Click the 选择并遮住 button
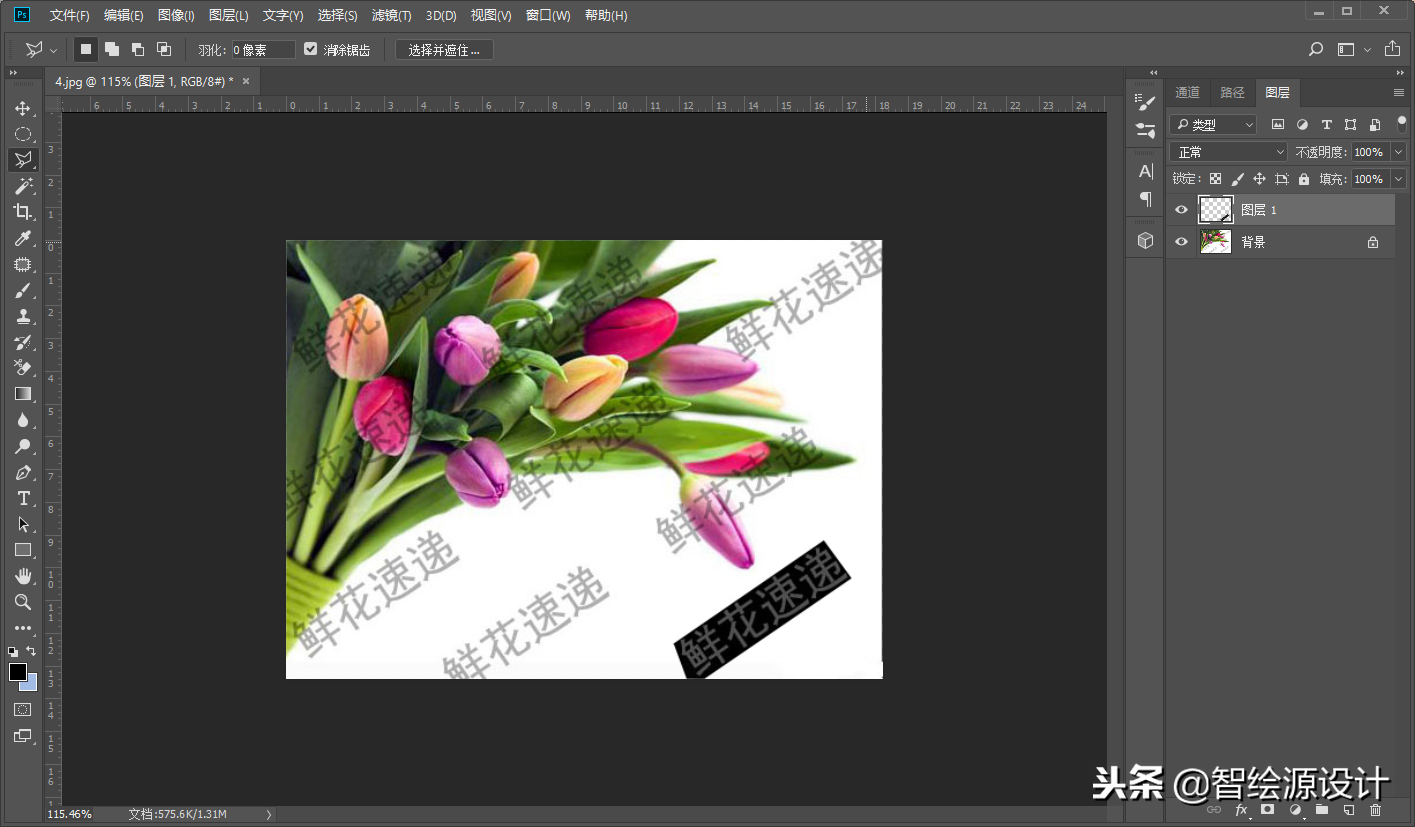This screenshot has width=1415, height=827. 444,49
